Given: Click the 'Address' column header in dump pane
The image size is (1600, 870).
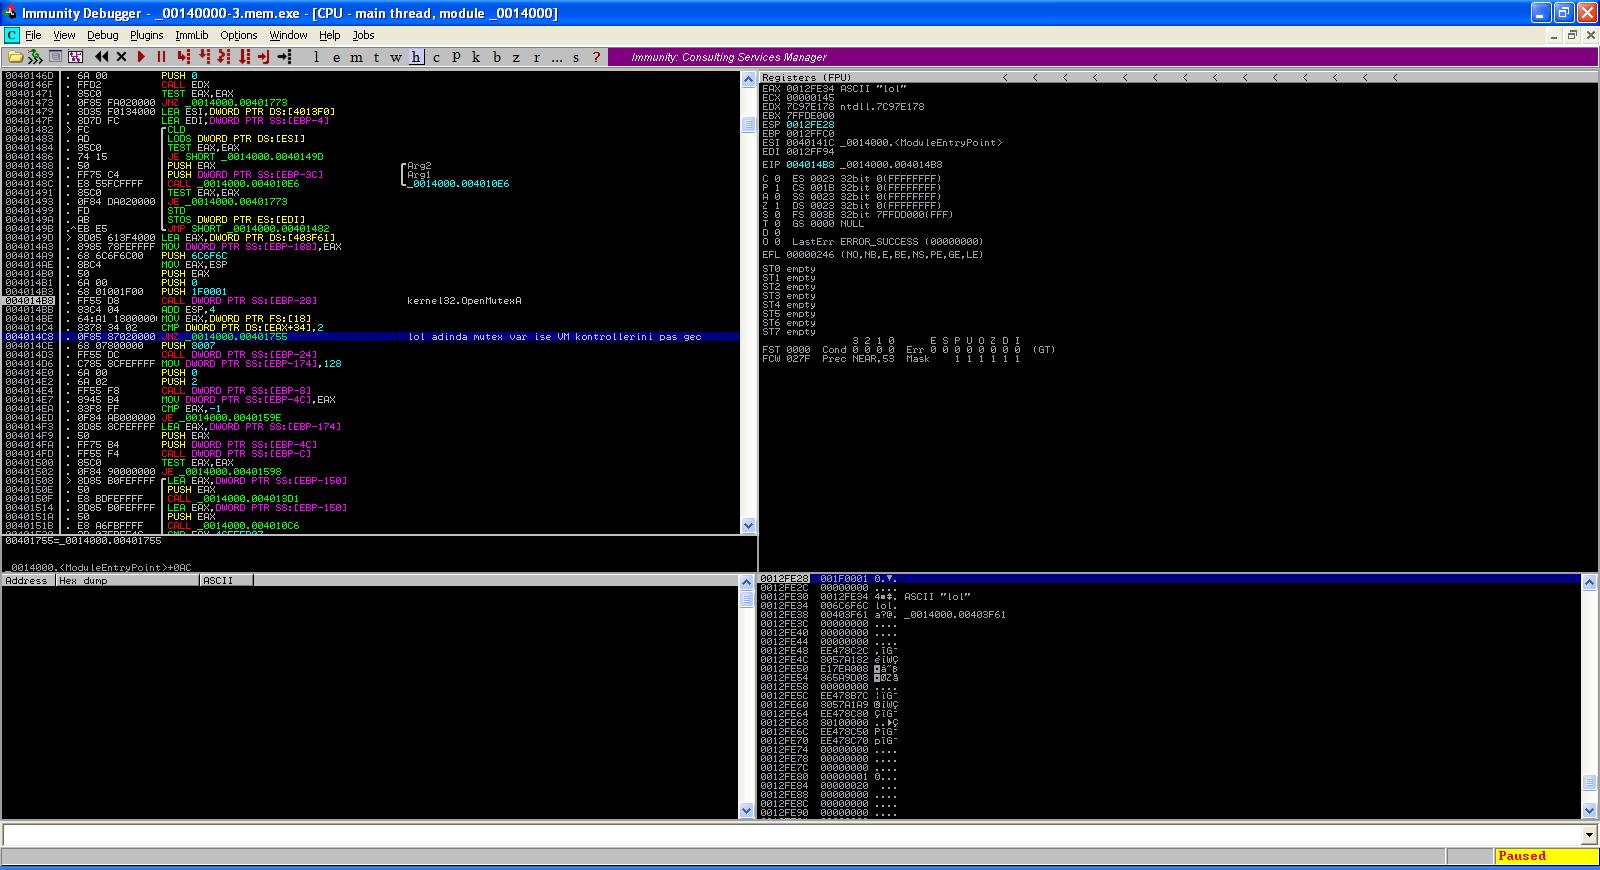Looking at the screenshot, I should tap(28, 580).
